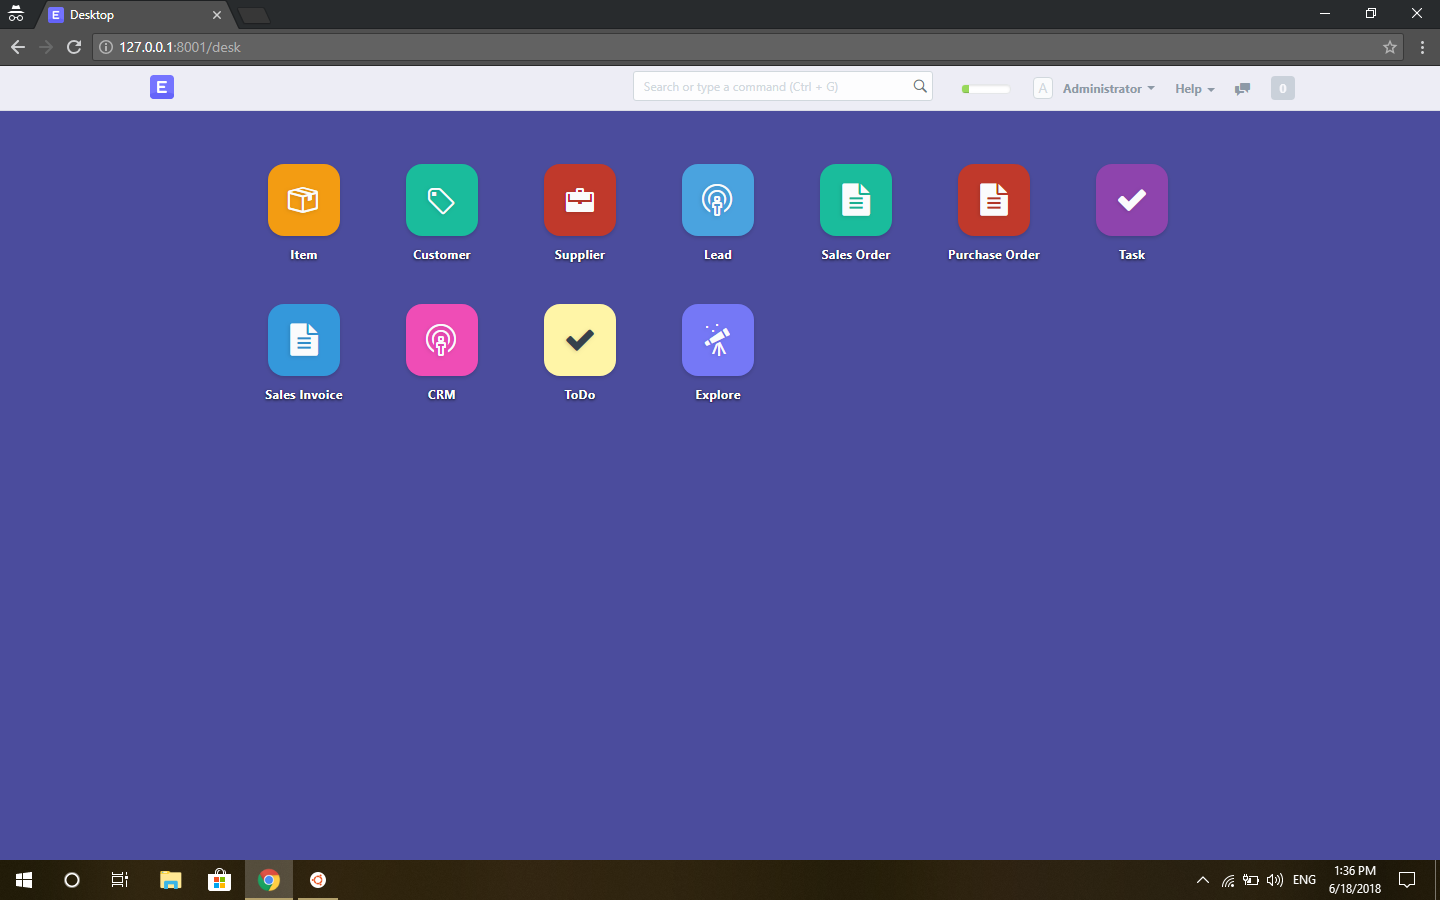This screenshot has height=900, width=1440.
Task: Open the Microsoft Store taskbar icon
Action: 219,880
